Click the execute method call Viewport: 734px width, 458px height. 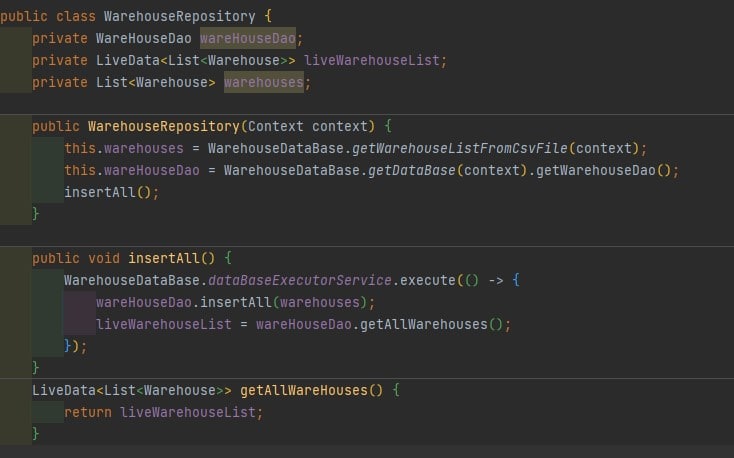pyautogui.click(x=428, y=281)
